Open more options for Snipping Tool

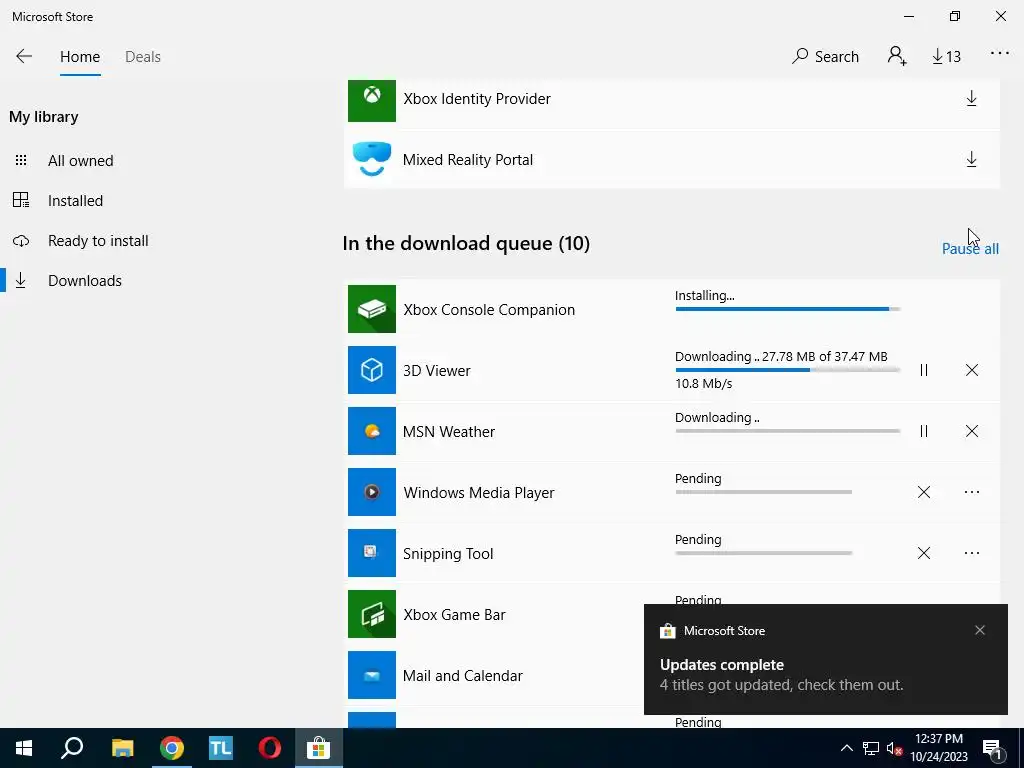click(x=971, y=553)
